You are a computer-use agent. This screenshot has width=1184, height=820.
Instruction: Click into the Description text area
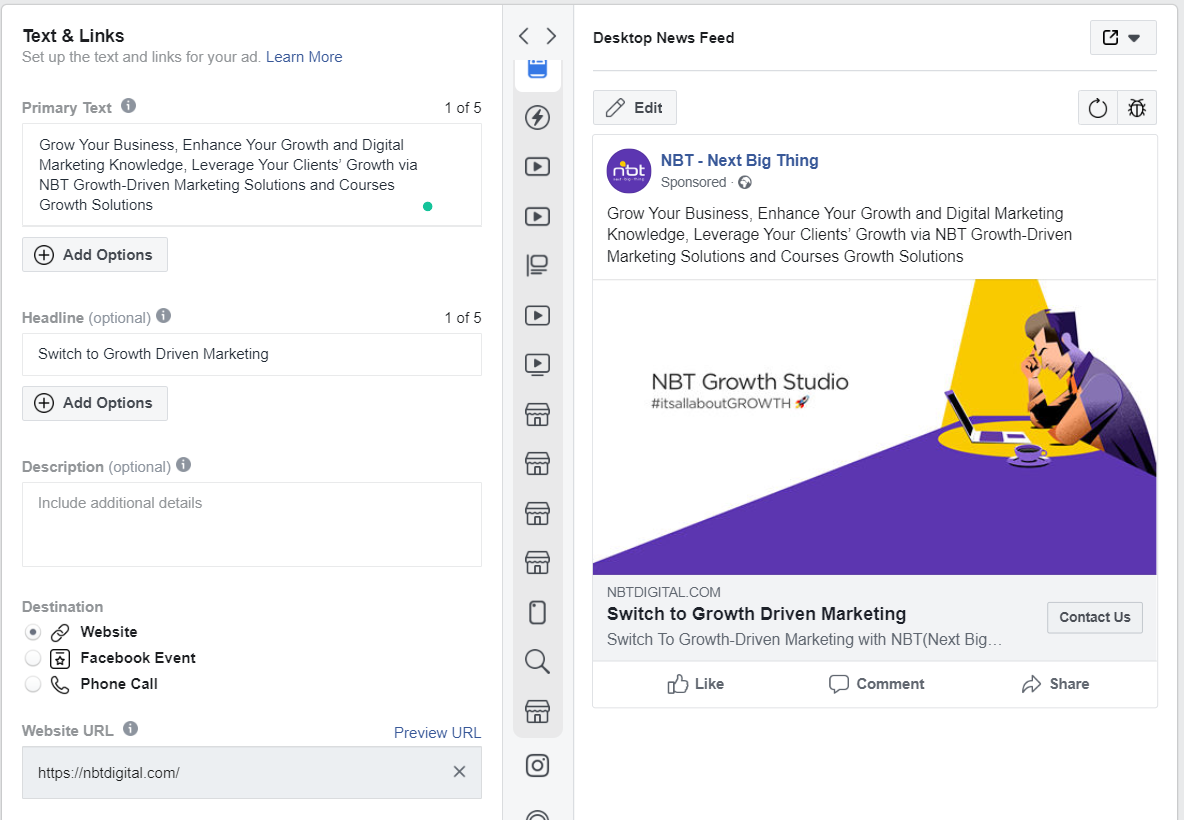click(252, 525)
